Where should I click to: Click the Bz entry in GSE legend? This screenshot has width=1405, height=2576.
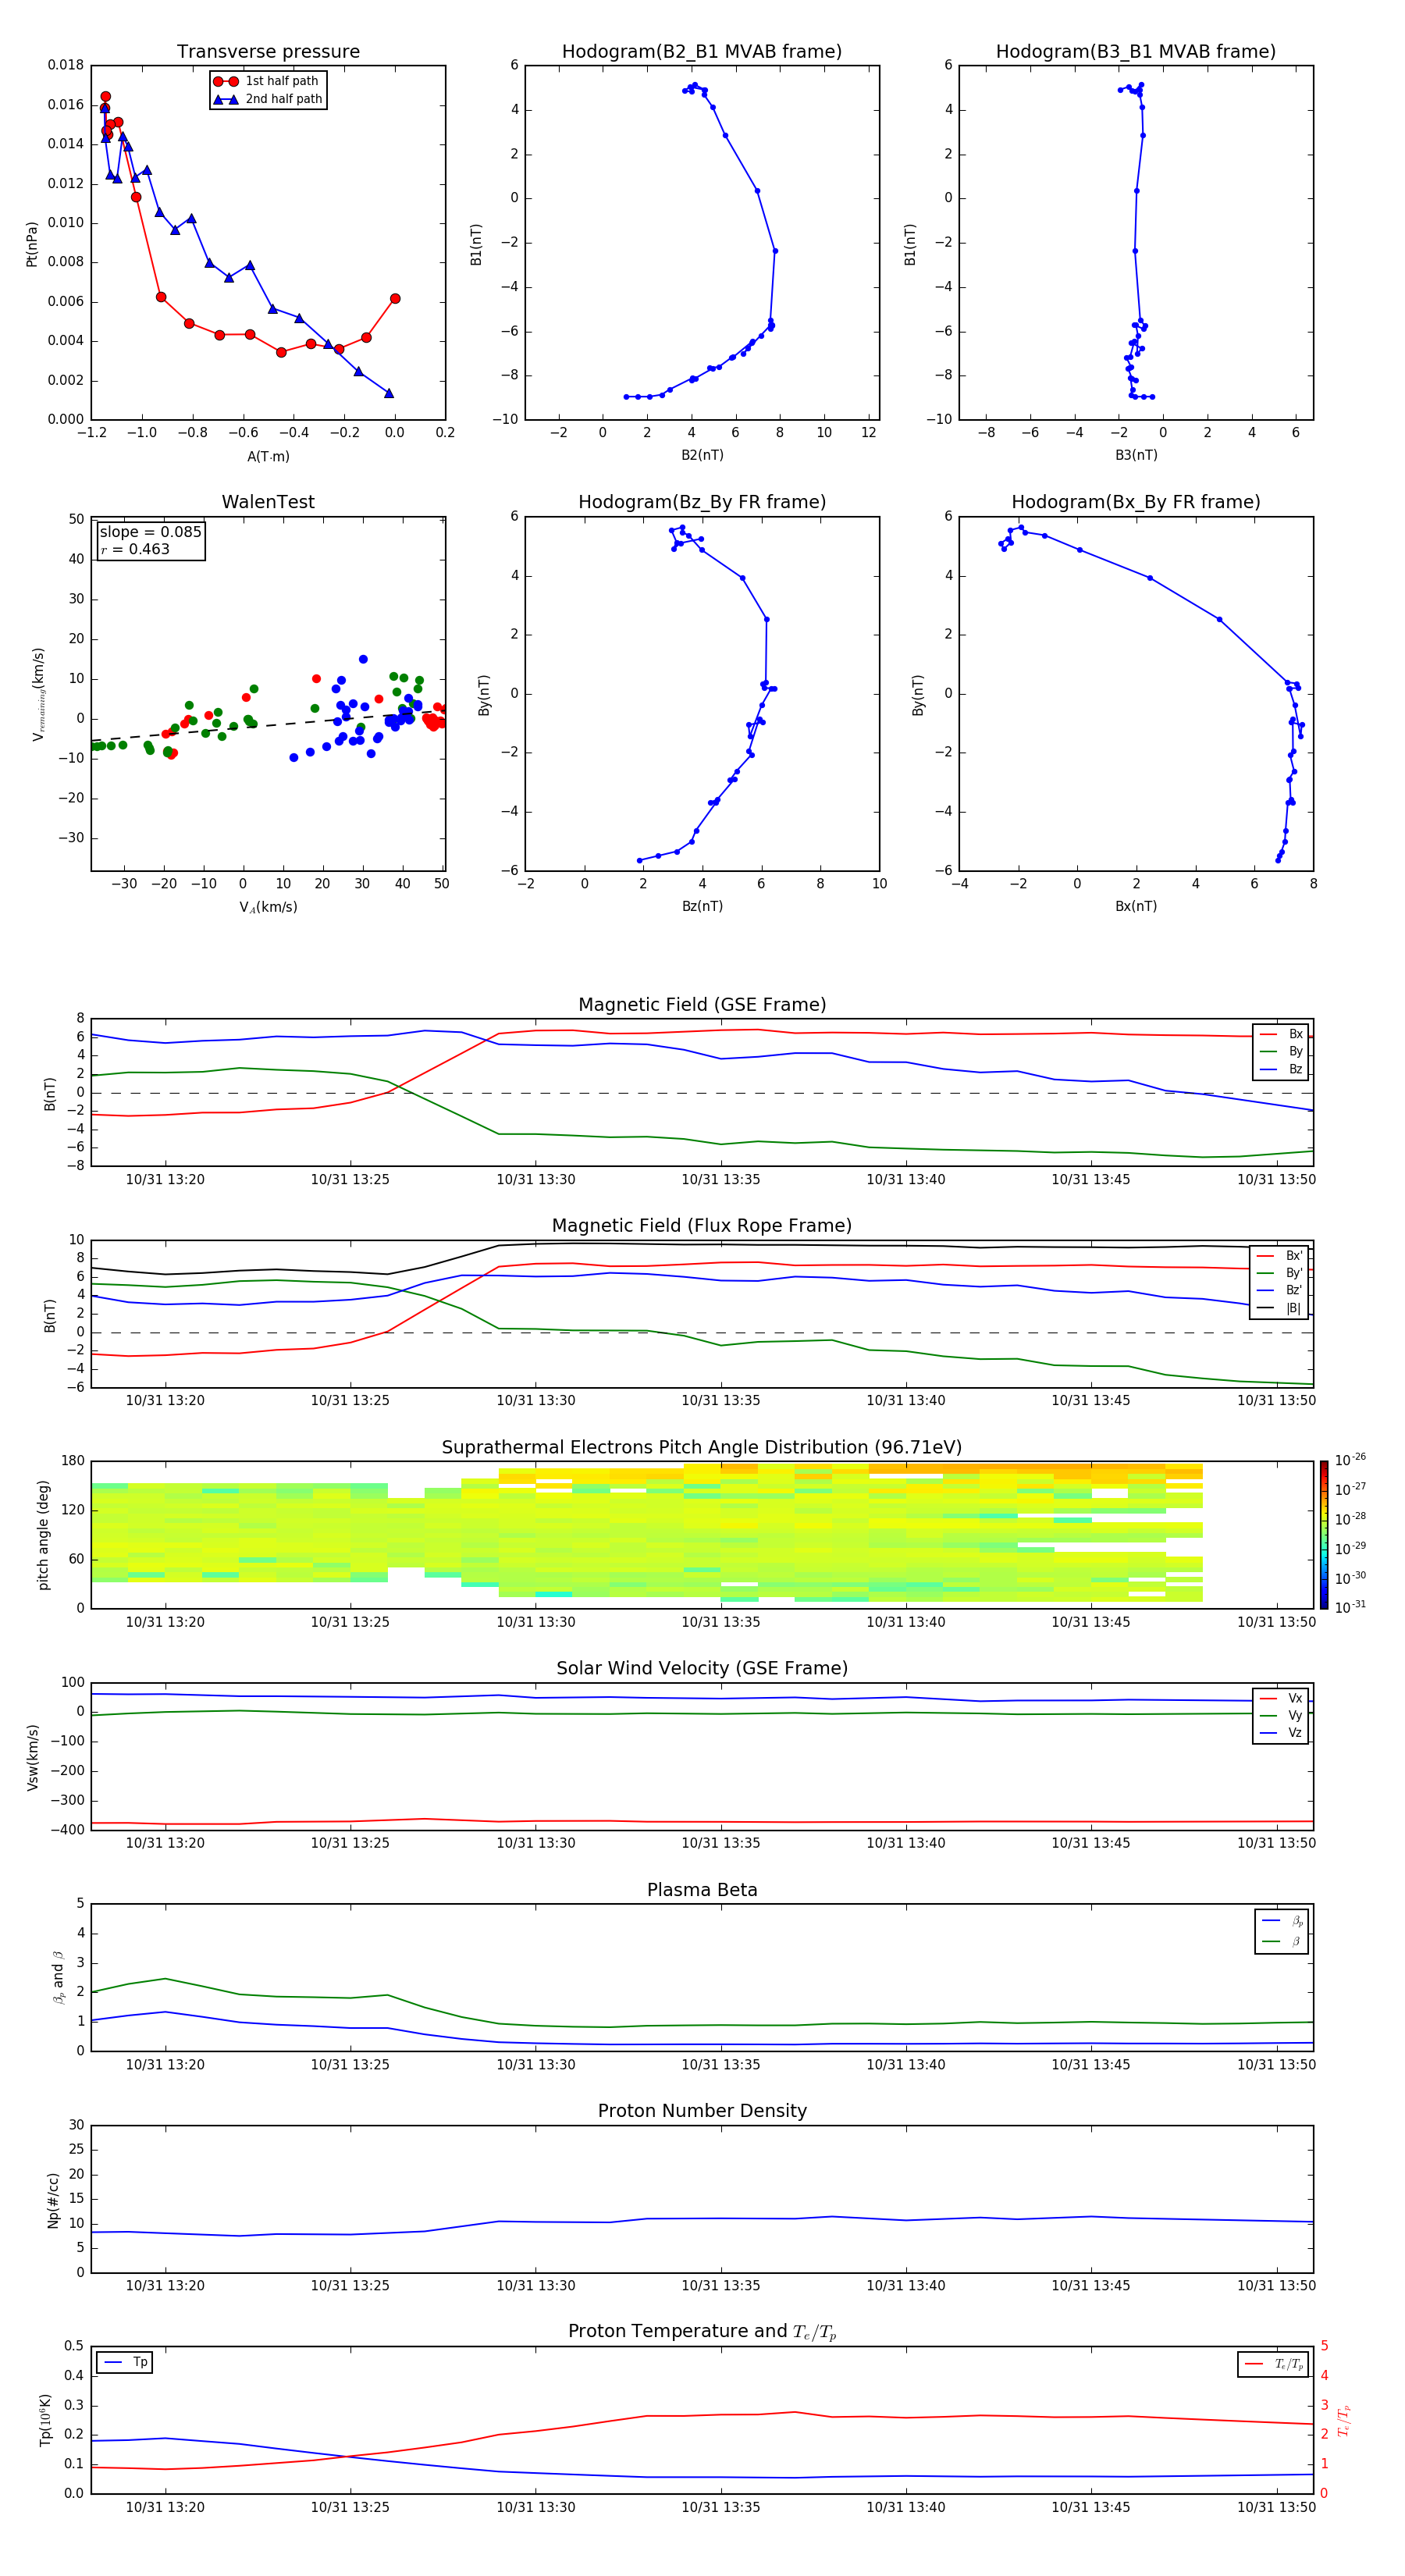click(x=1282, y=1070)
